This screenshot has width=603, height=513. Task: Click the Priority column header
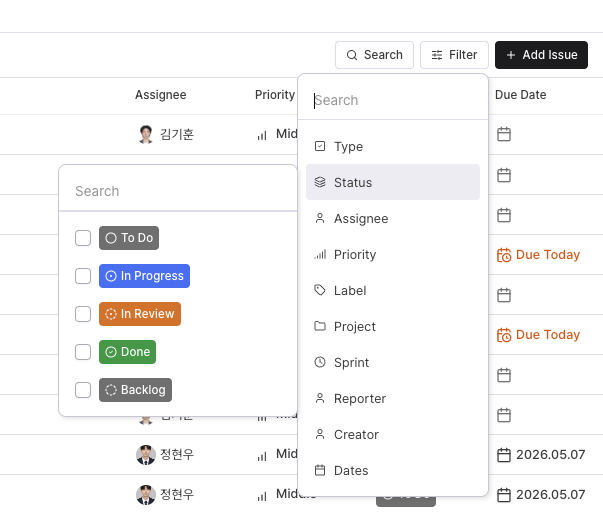pyautogui.click(x=275, y=95)
